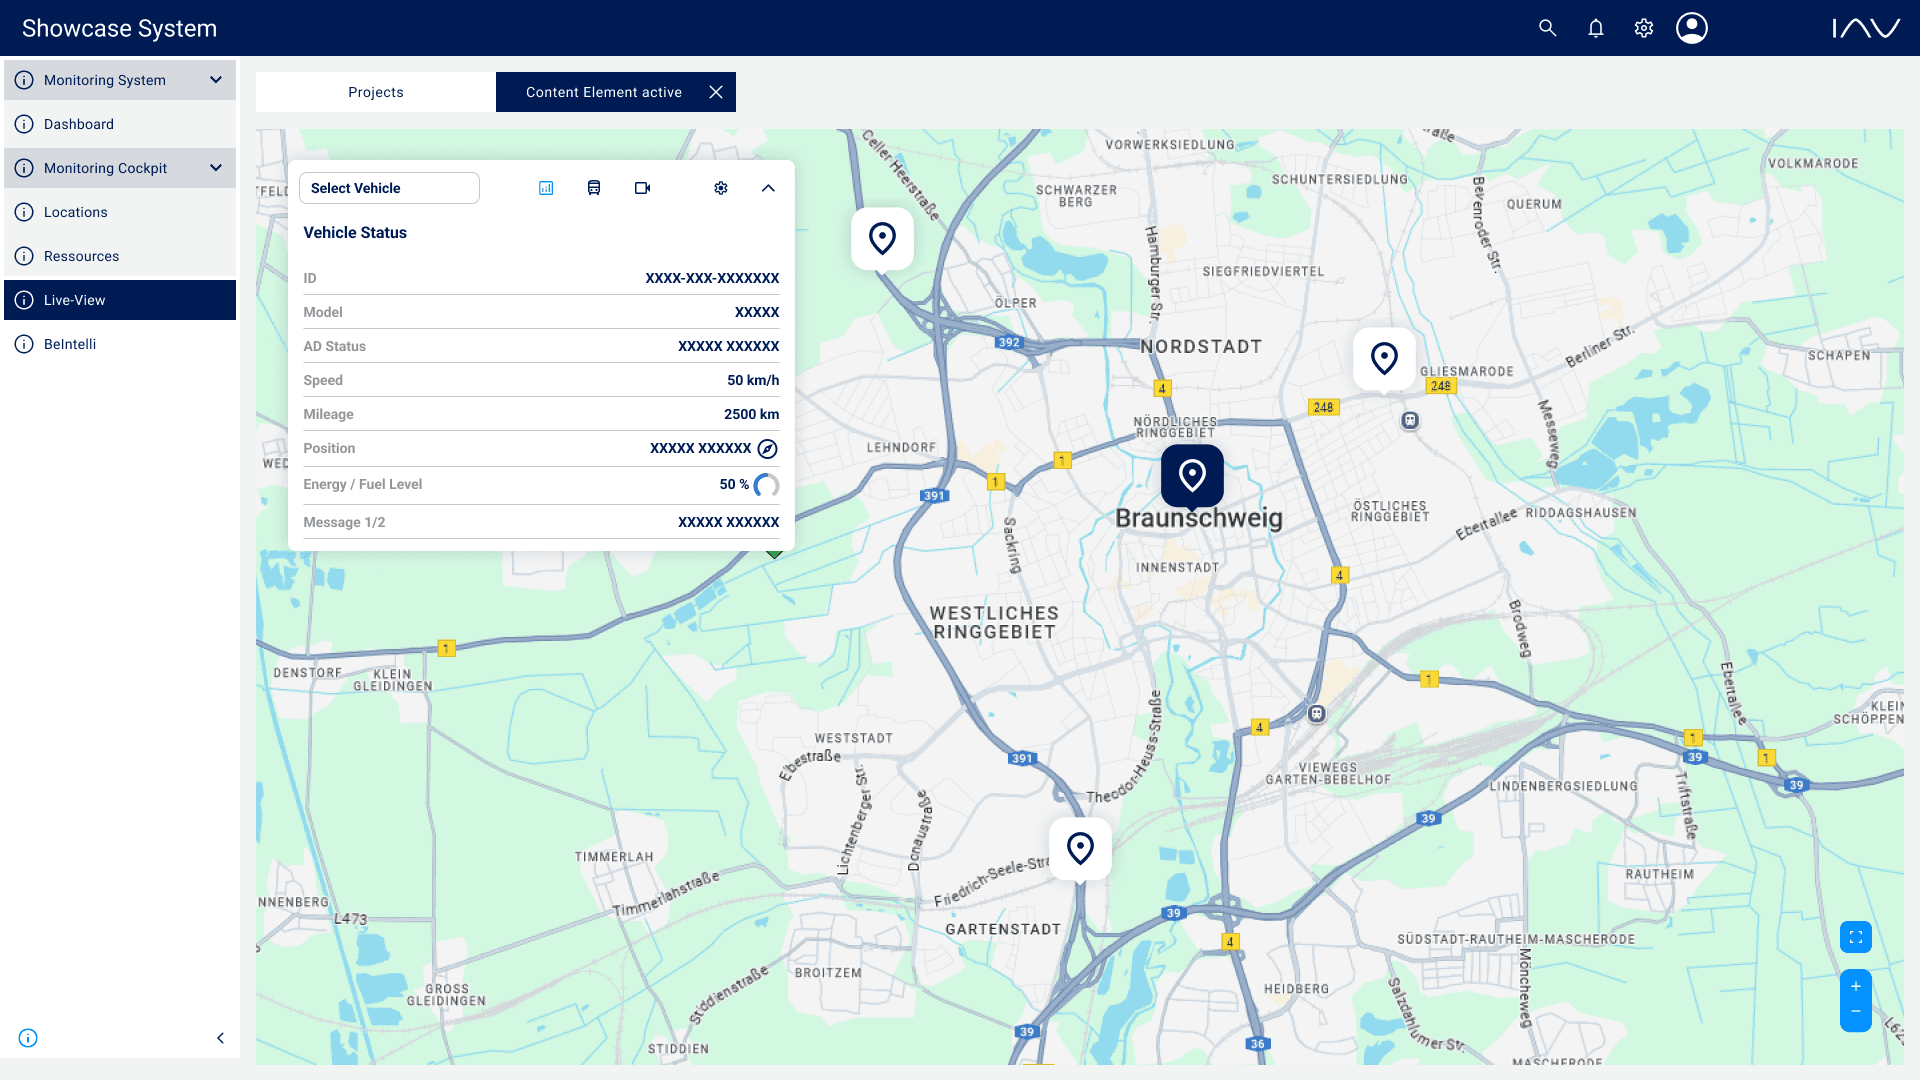Click the info icon beside Locations
1920x1080 pixels.
(x=24, y=212)
